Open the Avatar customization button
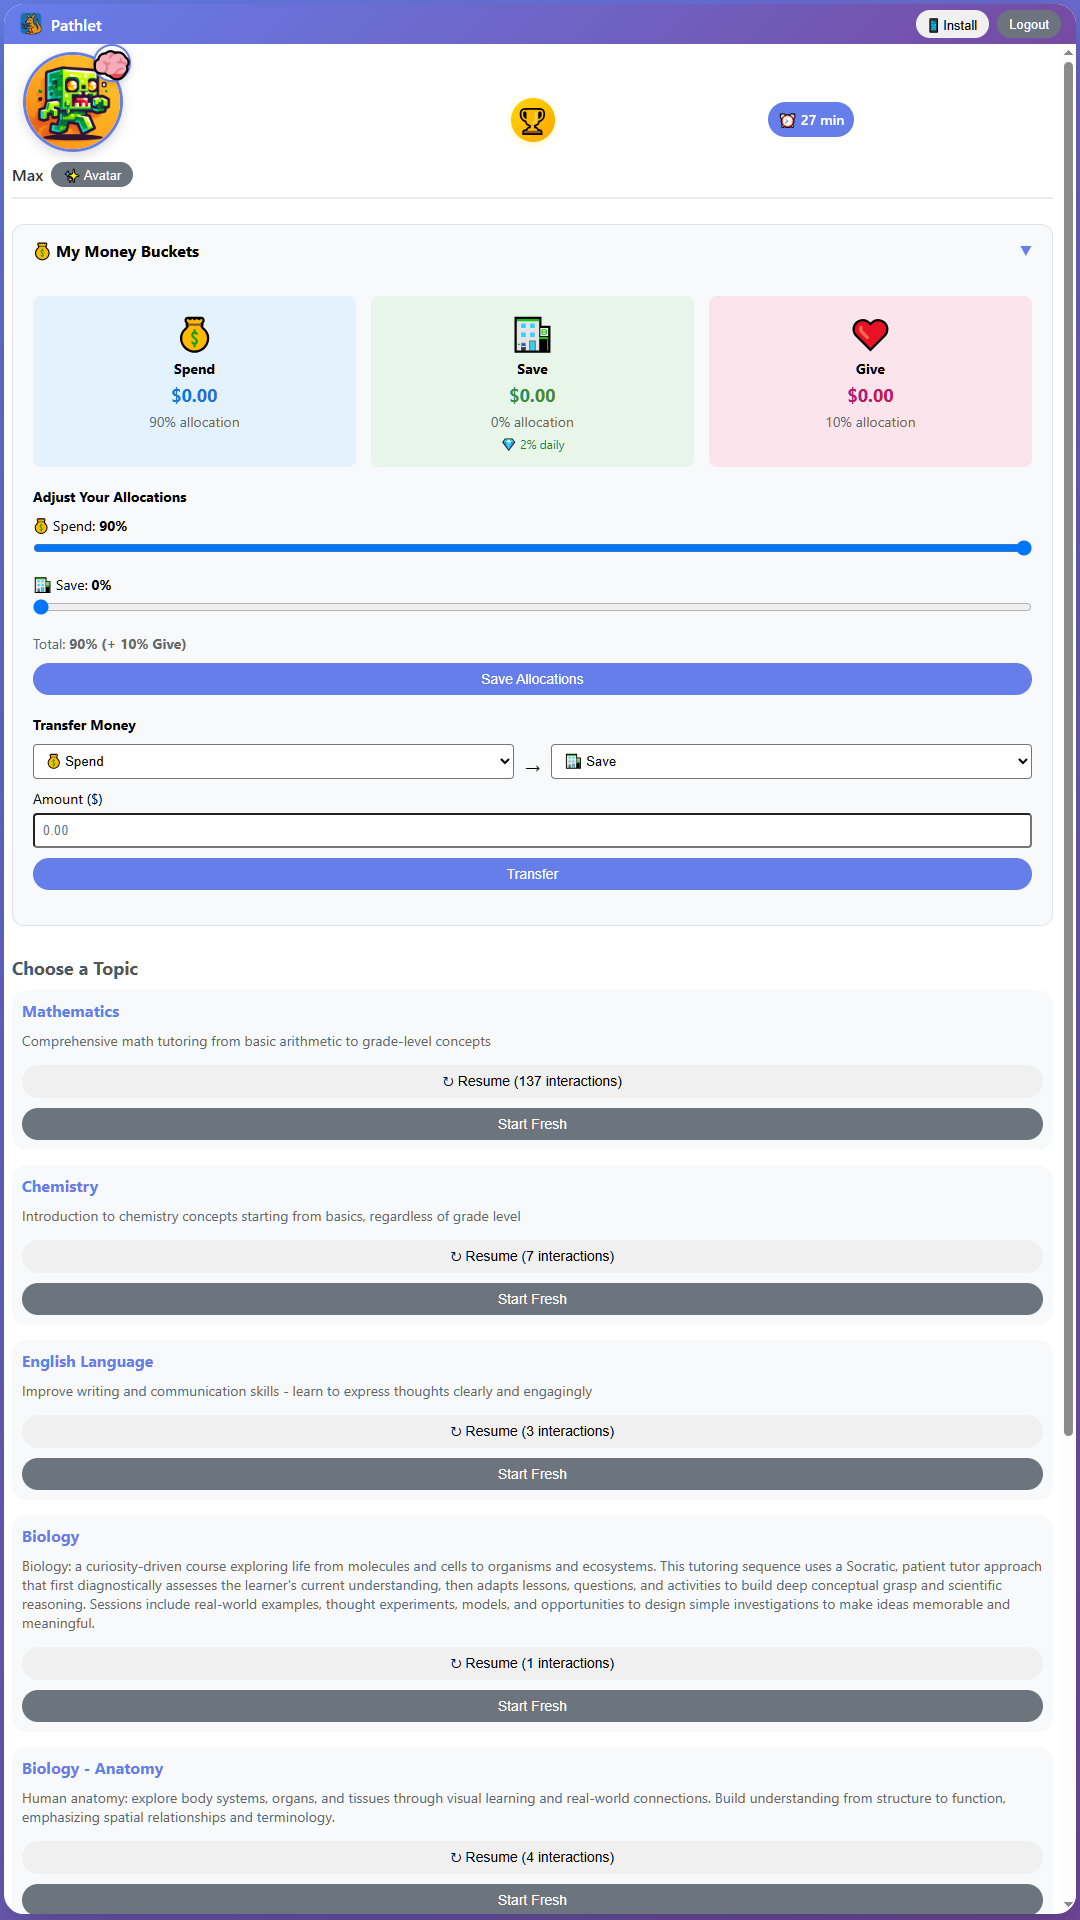Image resolution: width=1080 pixels, height=1920 pixels. tap(92, 175)
